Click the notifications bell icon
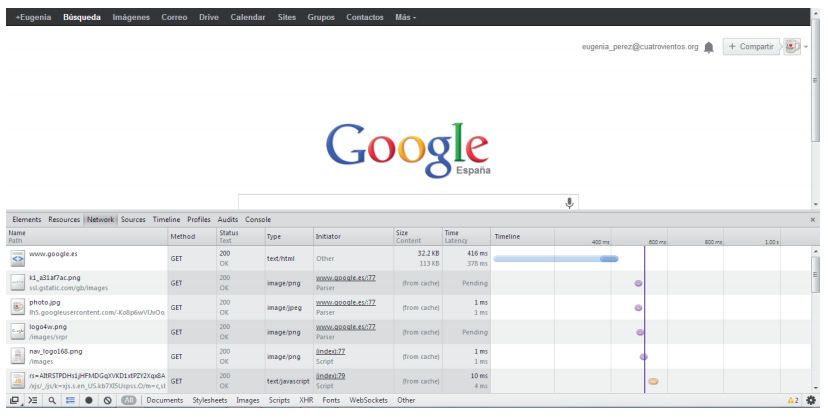Image resolution: width=828 pixels, height=418 pixels. click(709, 48)
